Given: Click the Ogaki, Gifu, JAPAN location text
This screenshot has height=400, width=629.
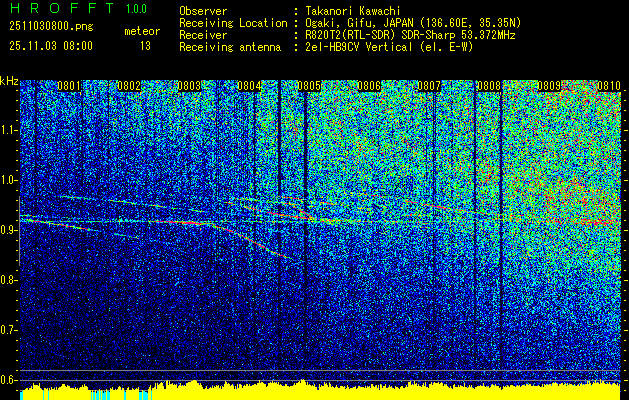Looking at the screenshot, I should 413,23.
